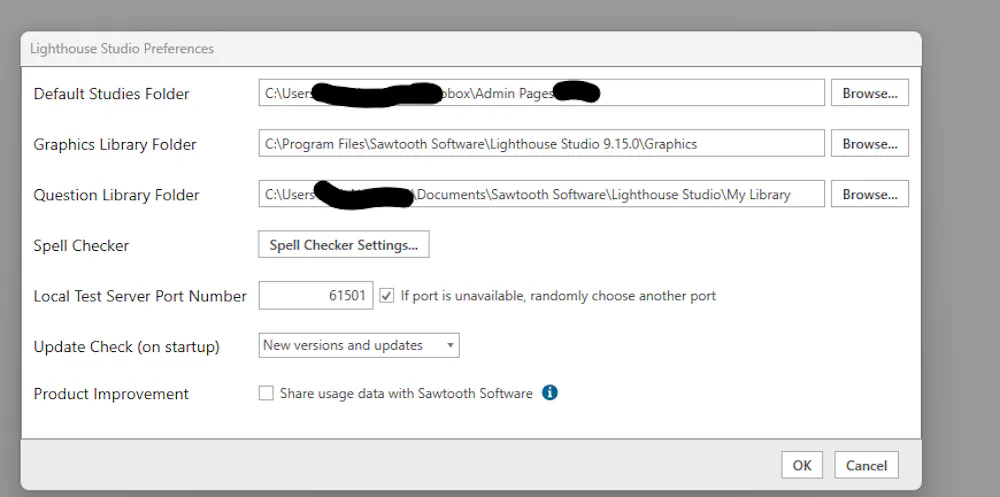This screenshot has height=497, width=1000.
Task: Cancel the preferences dialog
Action: (866, 465)
